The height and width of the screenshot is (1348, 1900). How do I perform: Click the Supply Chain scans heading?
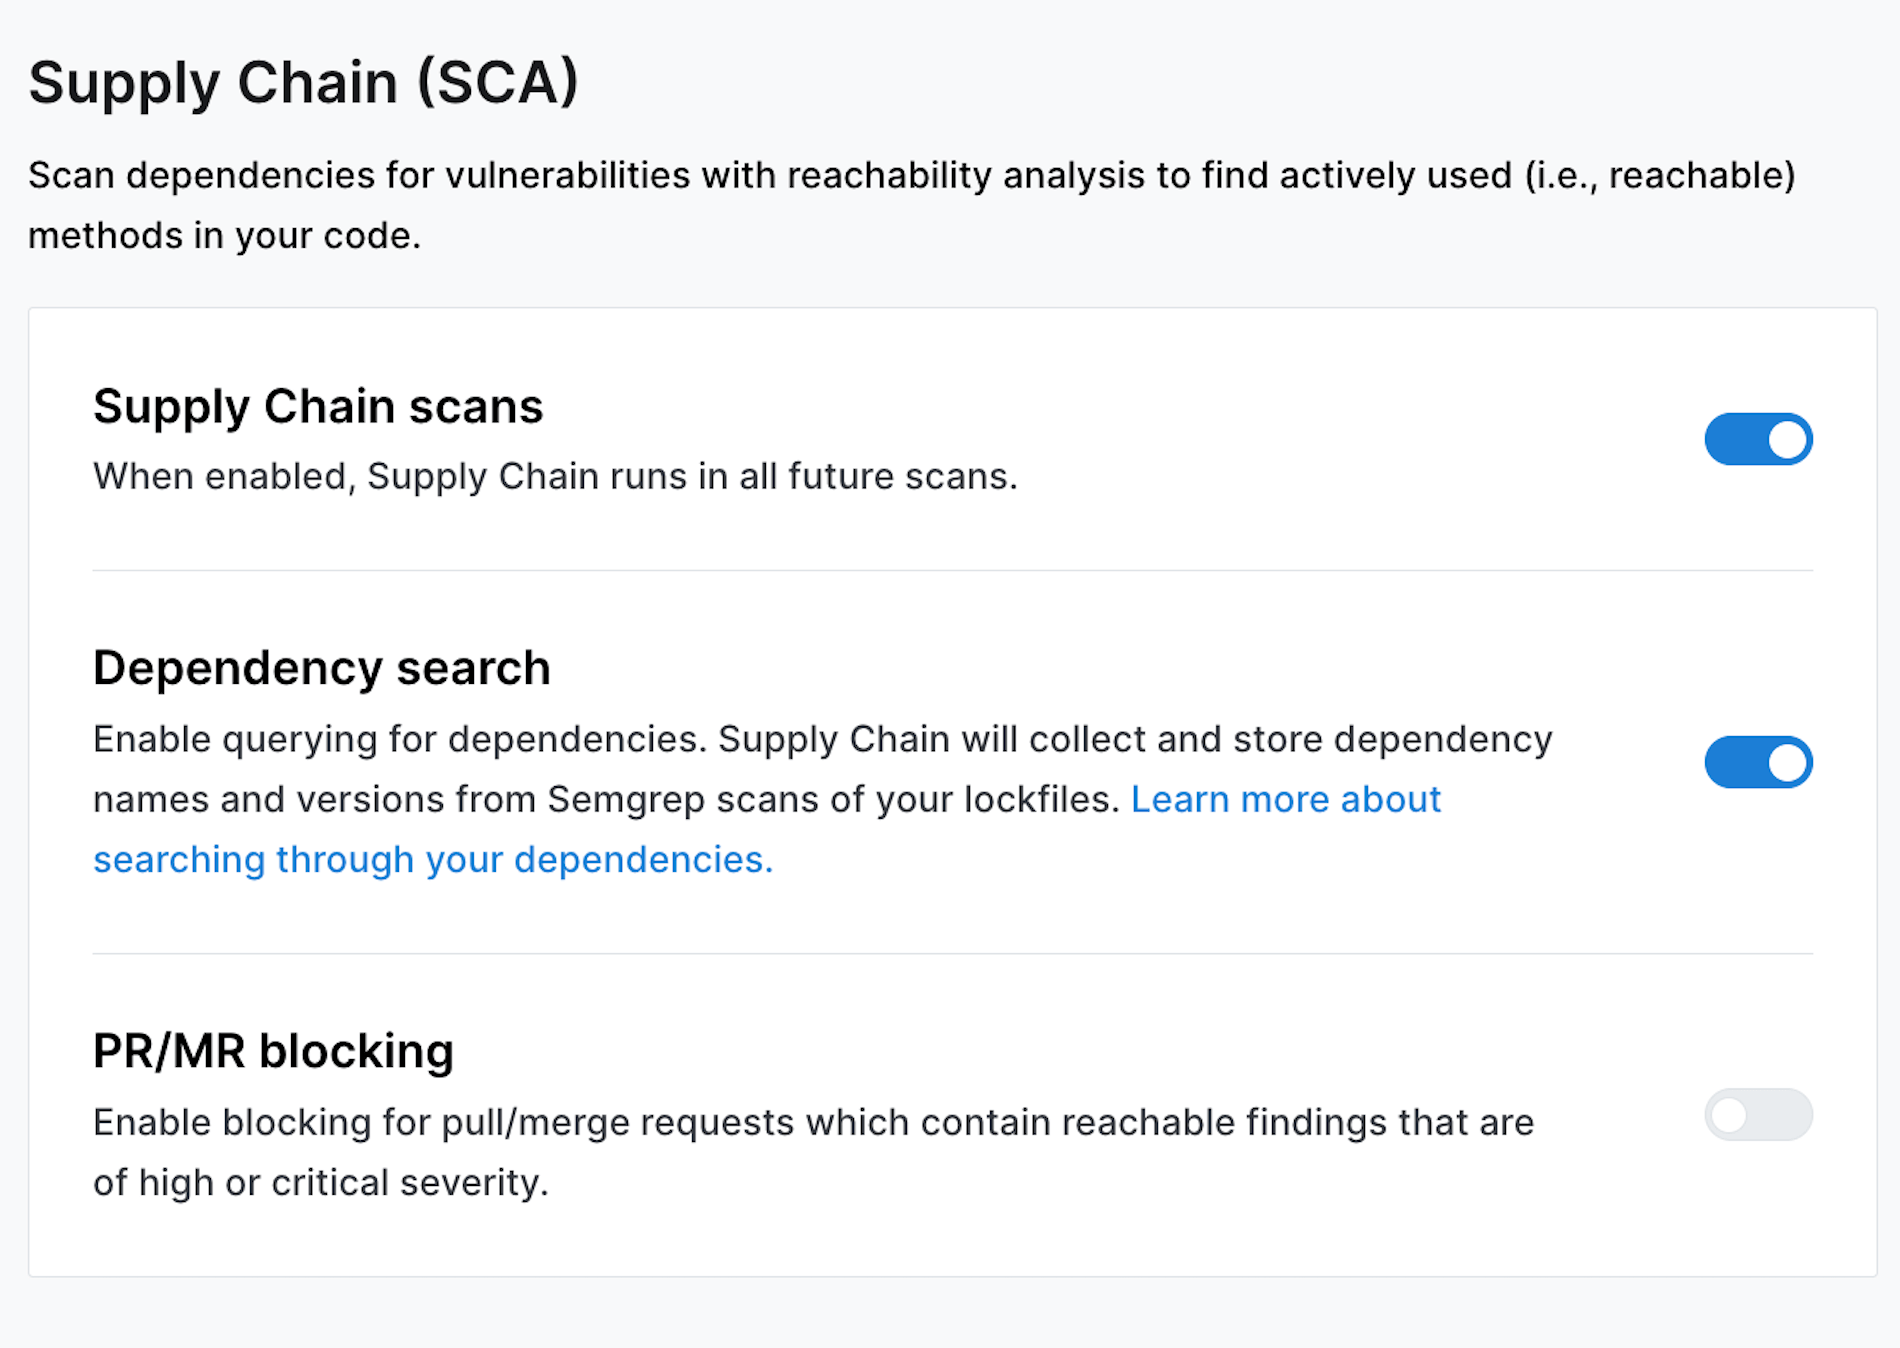pyautogui.click(x=317, y=406)
